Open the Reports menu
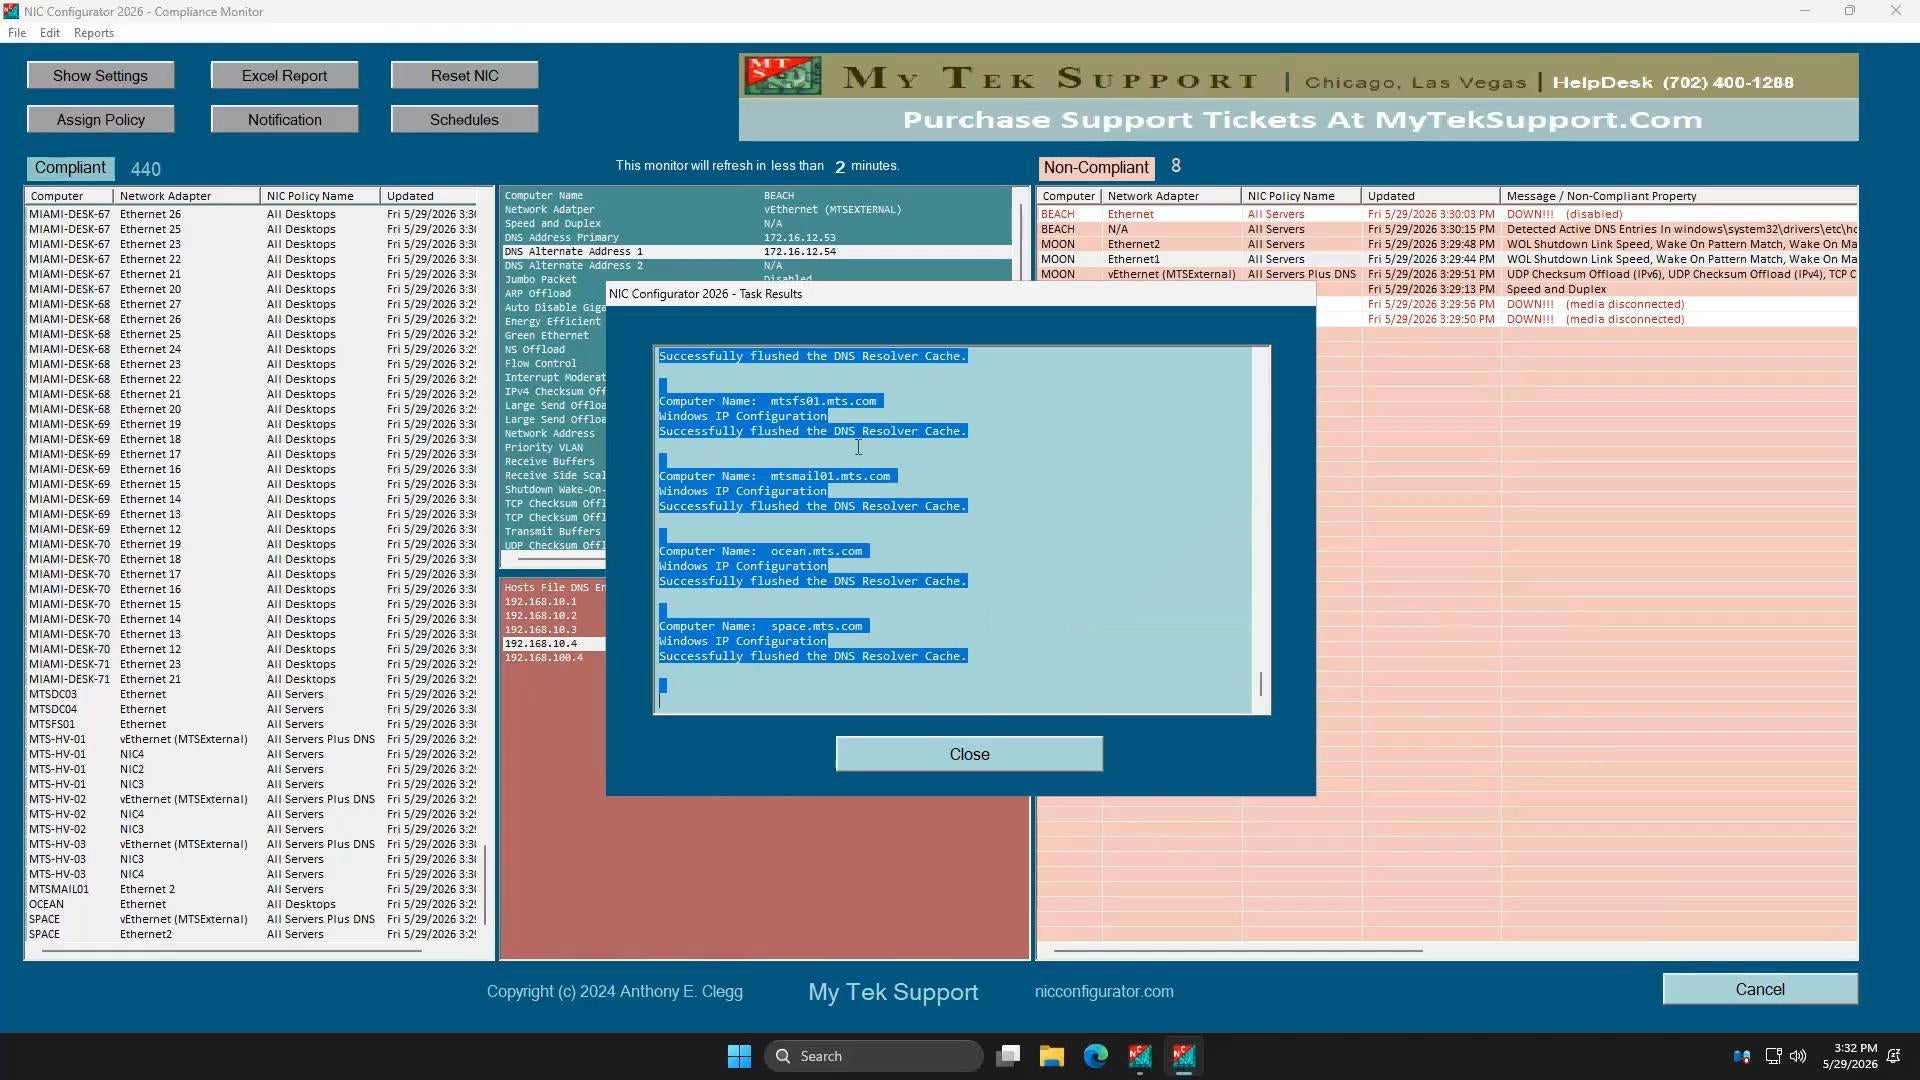1920x1080 pixels. click(x=94, y=33)
